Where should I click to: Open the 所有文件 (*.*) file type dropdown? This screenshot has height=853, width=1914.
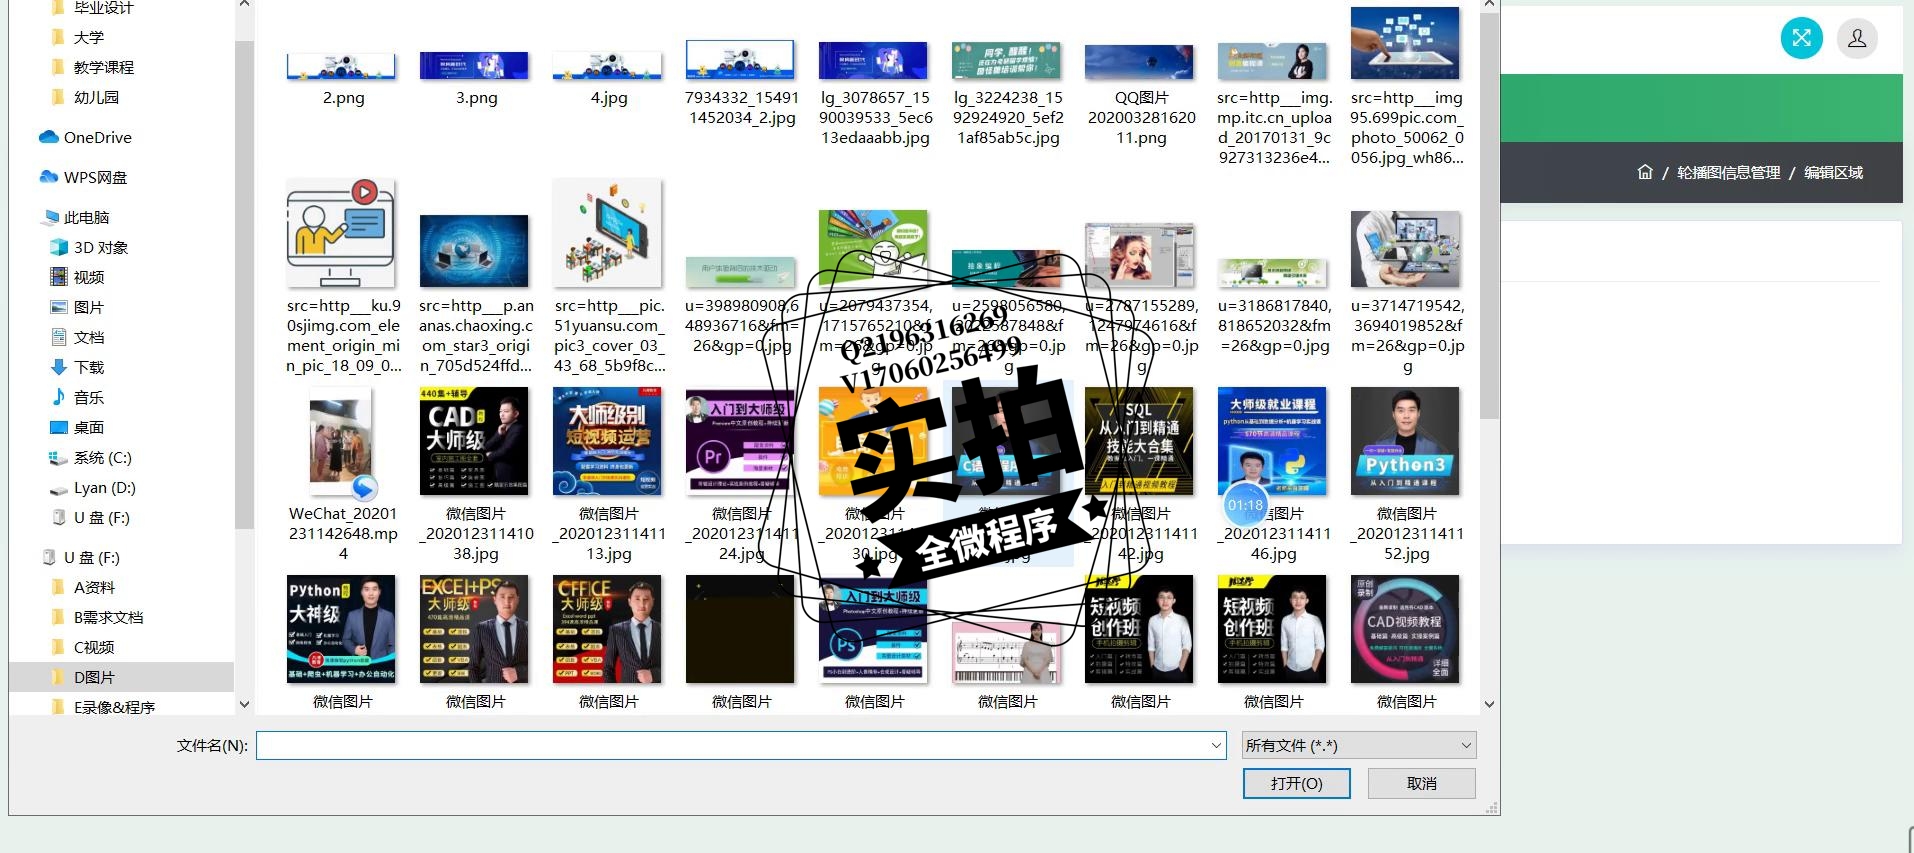point(1358,745)
